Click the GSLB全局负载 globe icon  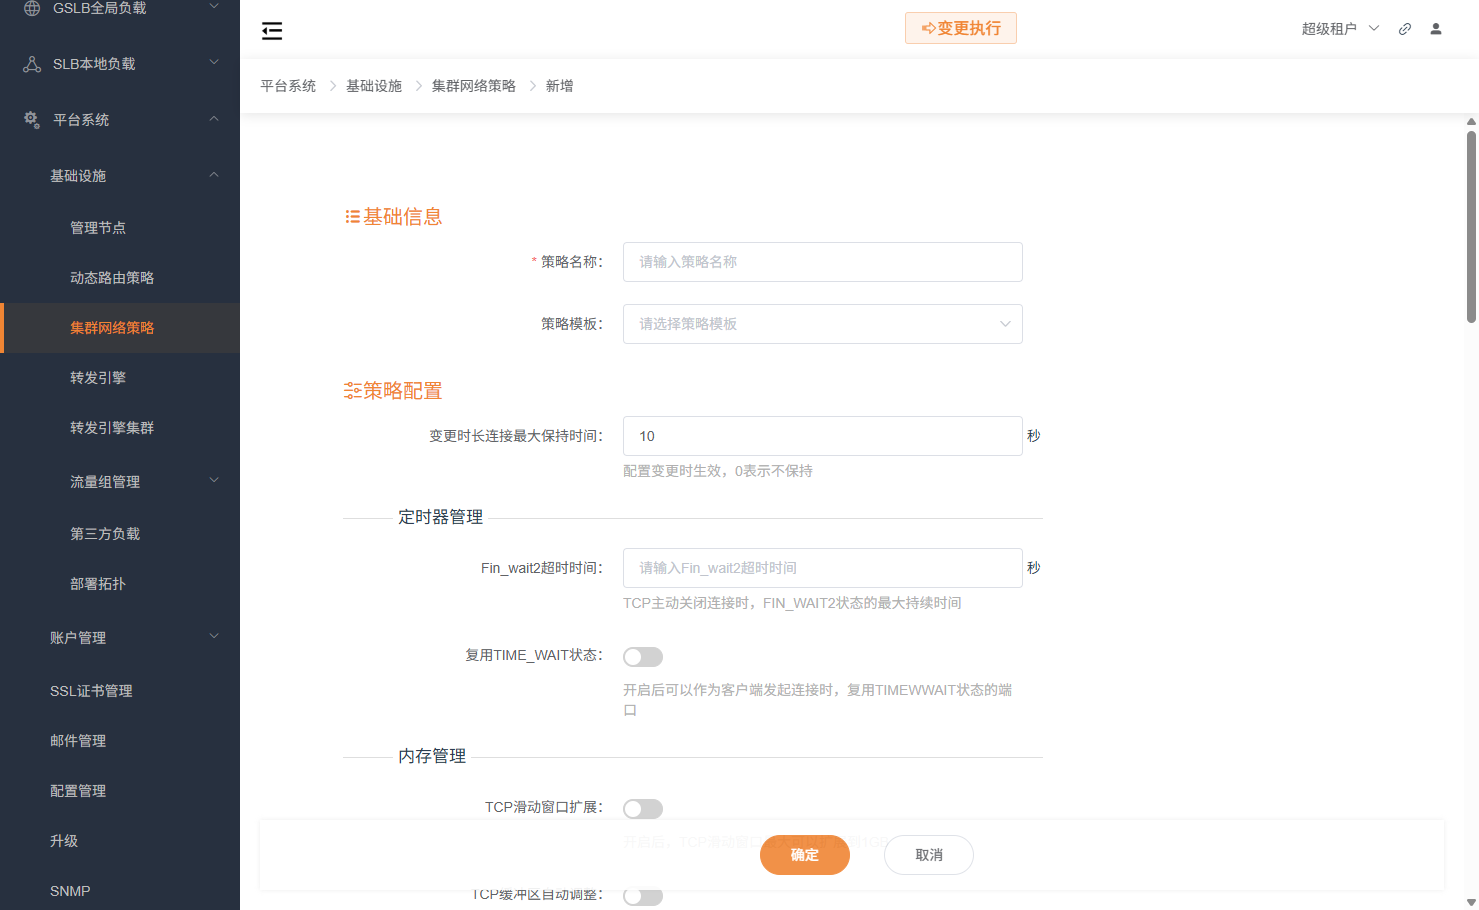point(30,8)
